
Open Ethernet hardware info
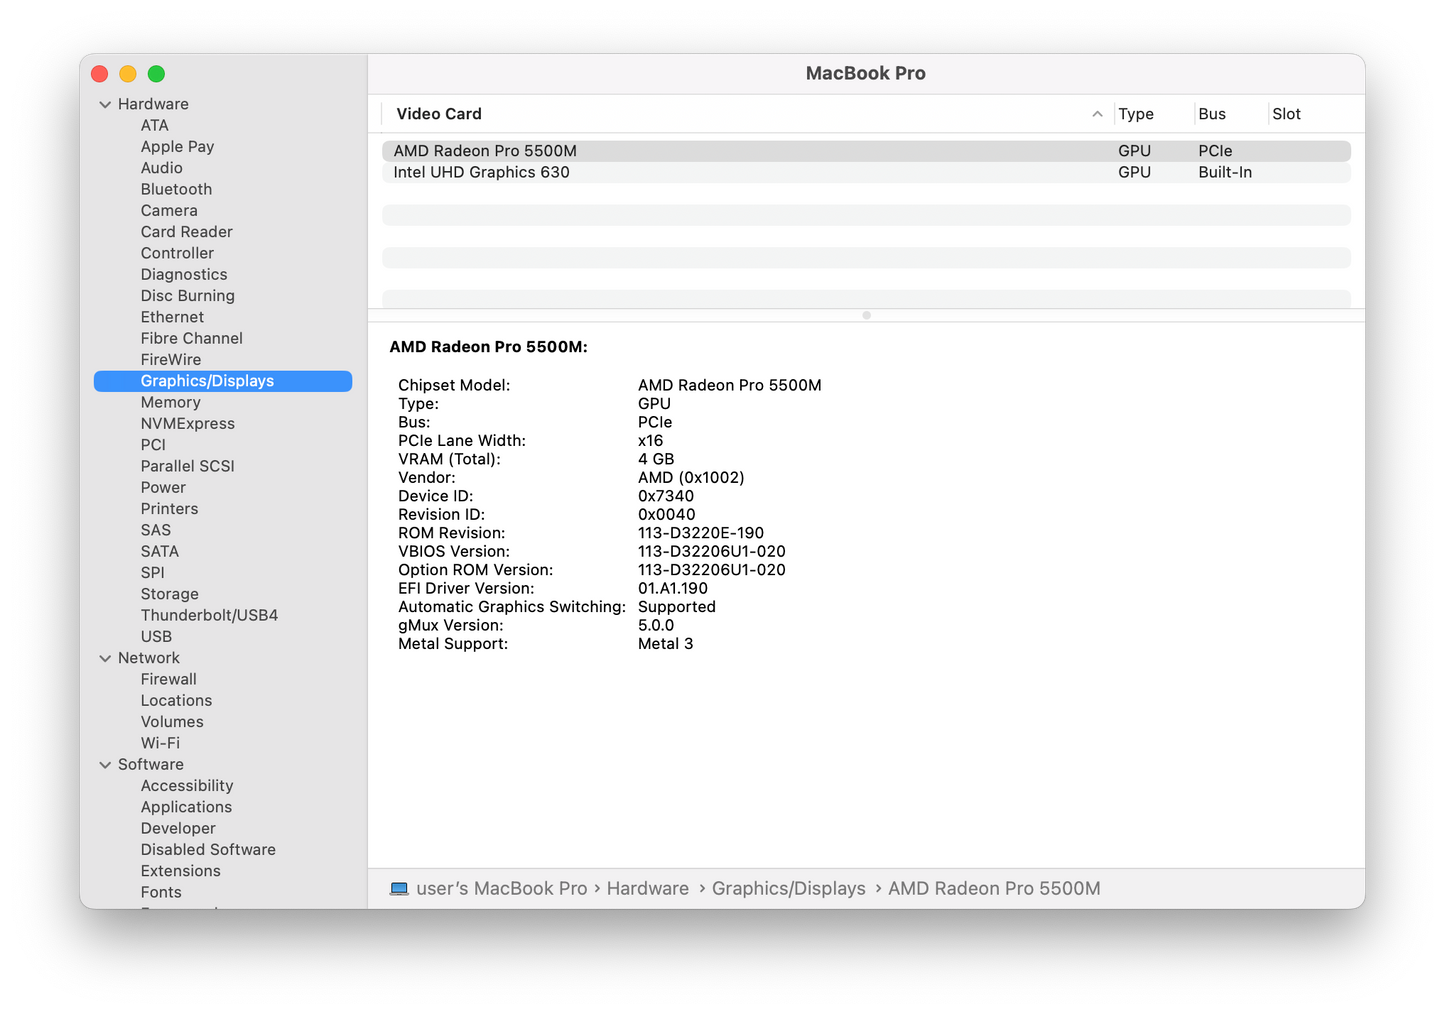pos(172,317)
